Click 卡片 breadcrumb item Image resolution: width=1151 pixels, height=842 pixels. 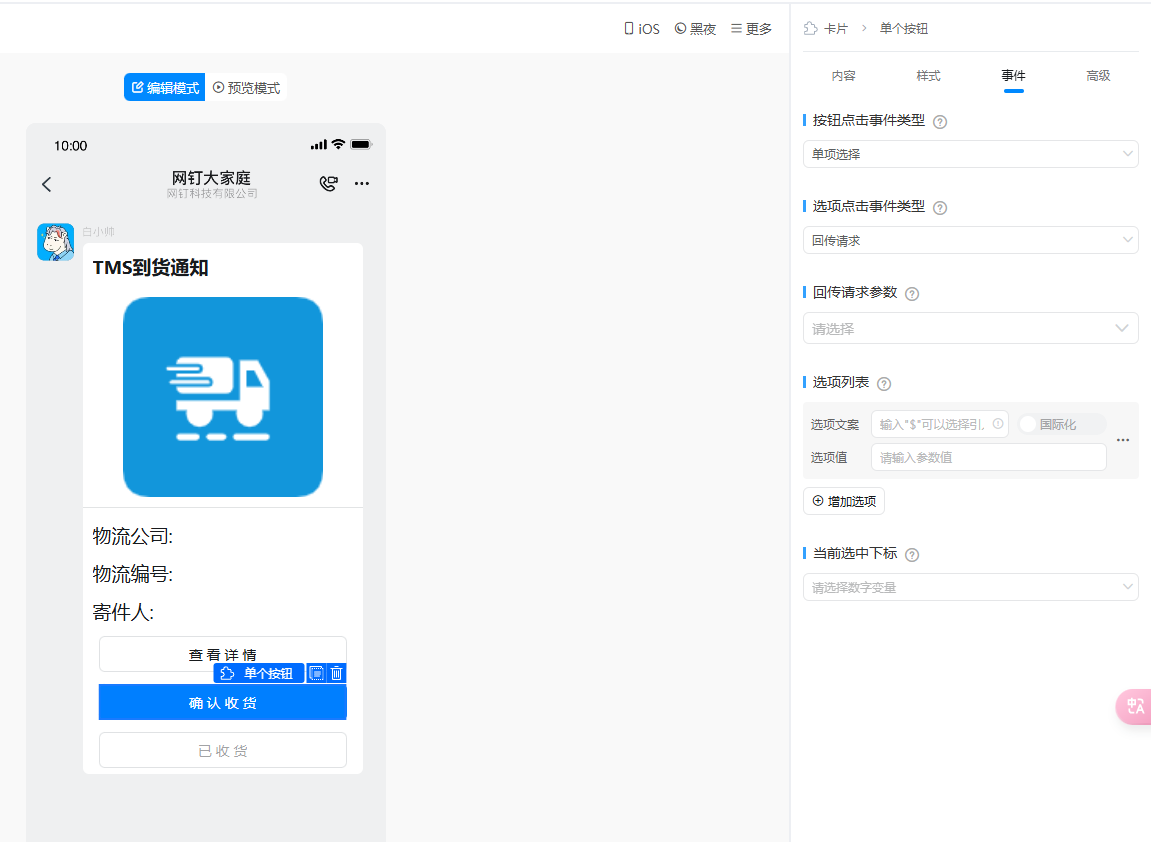point(827,29)
